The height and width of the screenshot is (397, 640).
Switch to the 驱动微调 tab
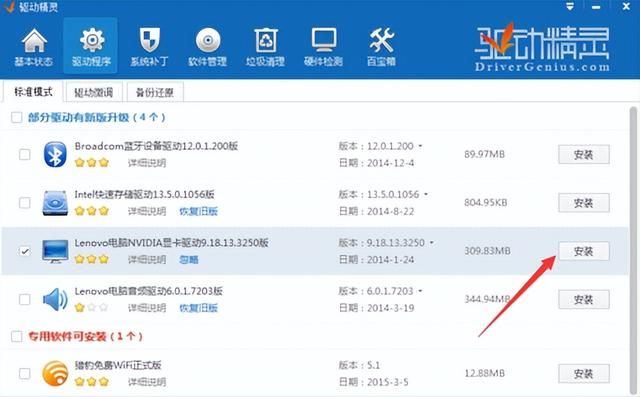pyautogui.click(x=93, y=92)
